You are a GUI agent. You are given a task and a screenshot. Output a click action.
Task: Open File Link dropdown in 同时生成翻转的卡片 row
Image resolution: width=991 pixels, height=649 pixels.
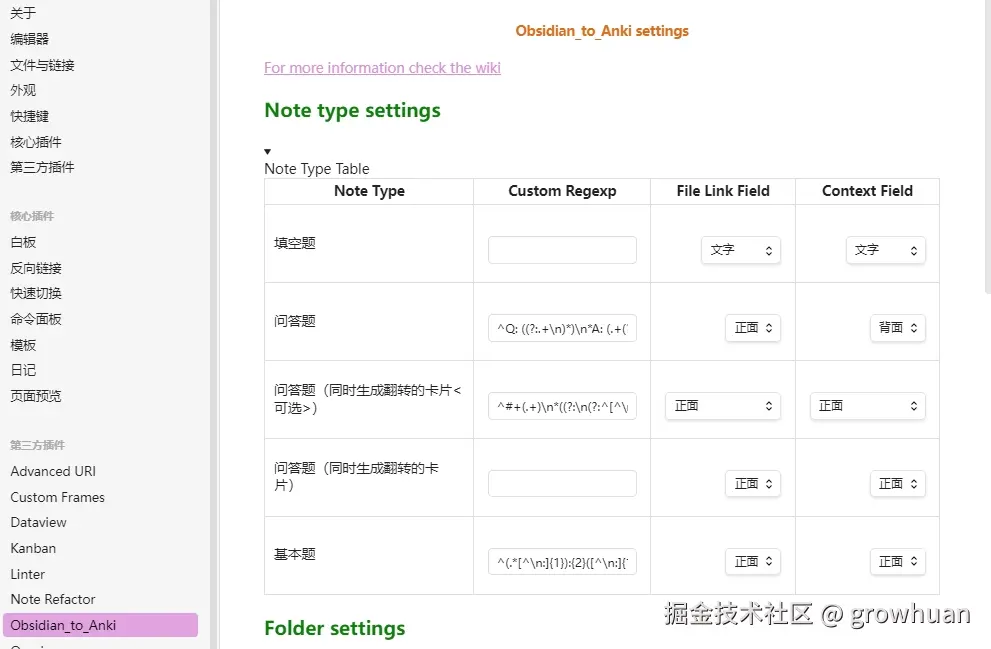click(x=753, y=484)
